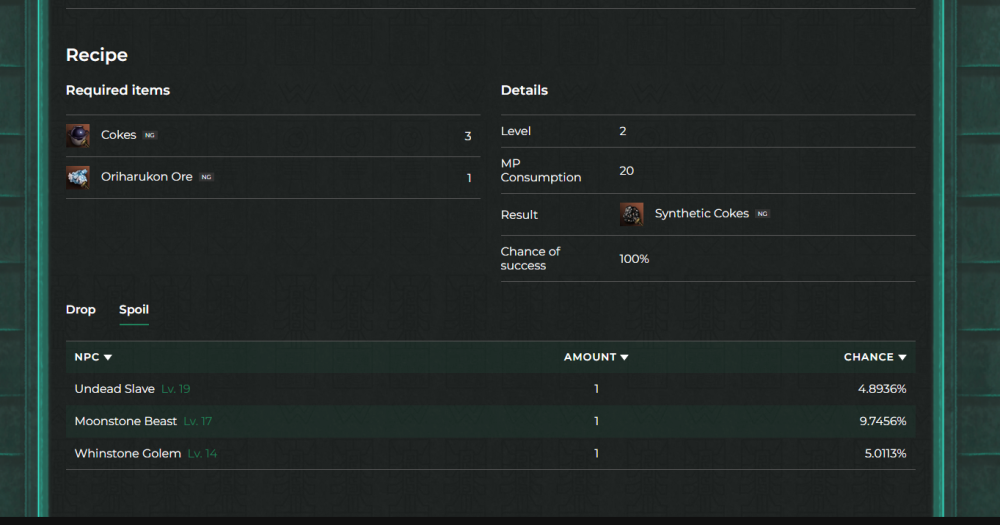1000x525 pixels.
Task: Open the Undead Slave NPC page
Action: (114, 389)
